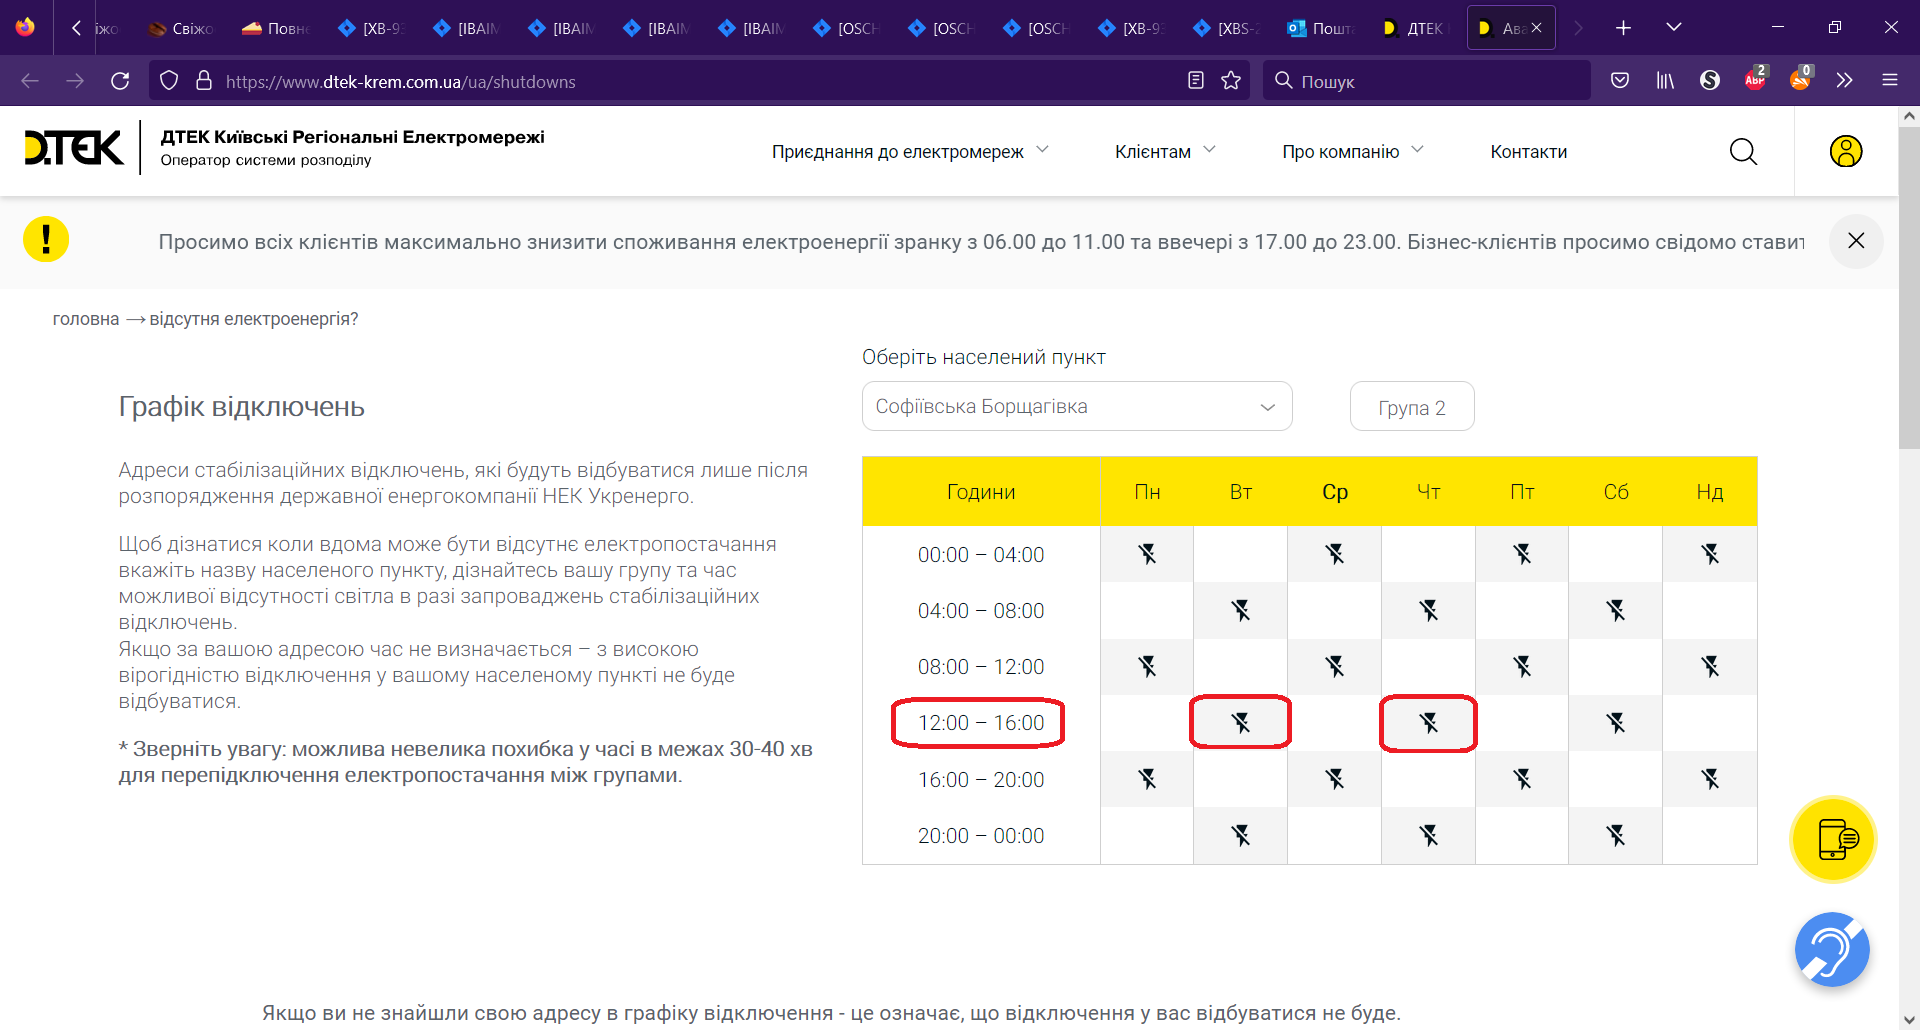Click the Група 2 button
This screenshot has height=1030, width=1920.
1412,406
